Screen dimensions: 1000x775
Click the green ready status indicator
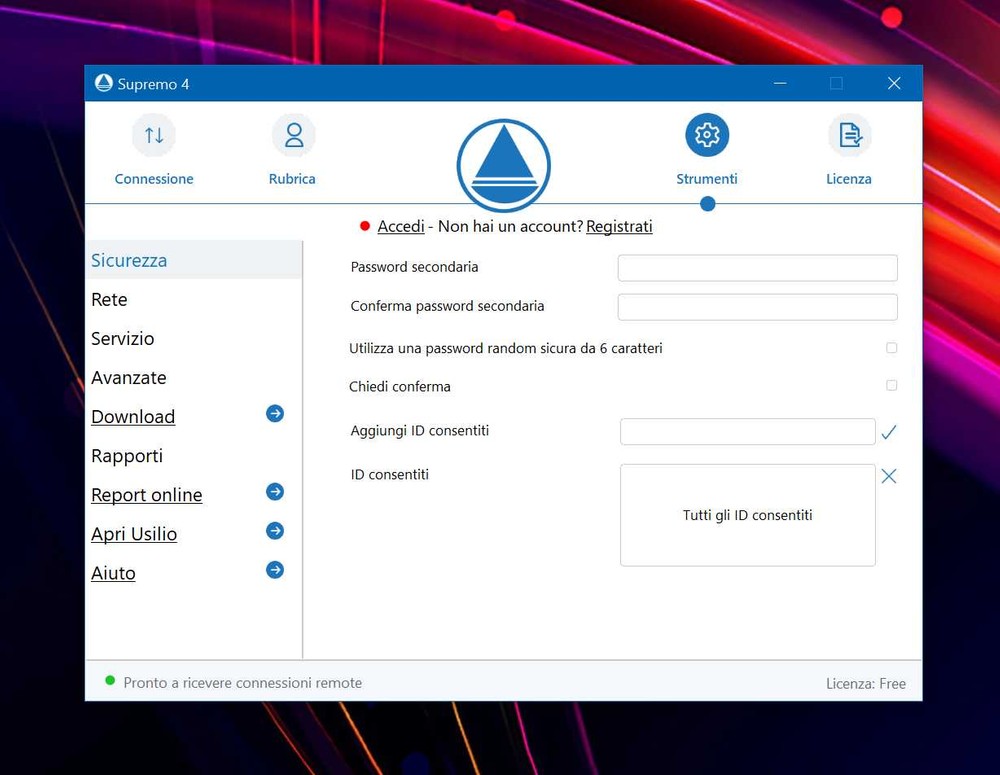tap(110, 681)
